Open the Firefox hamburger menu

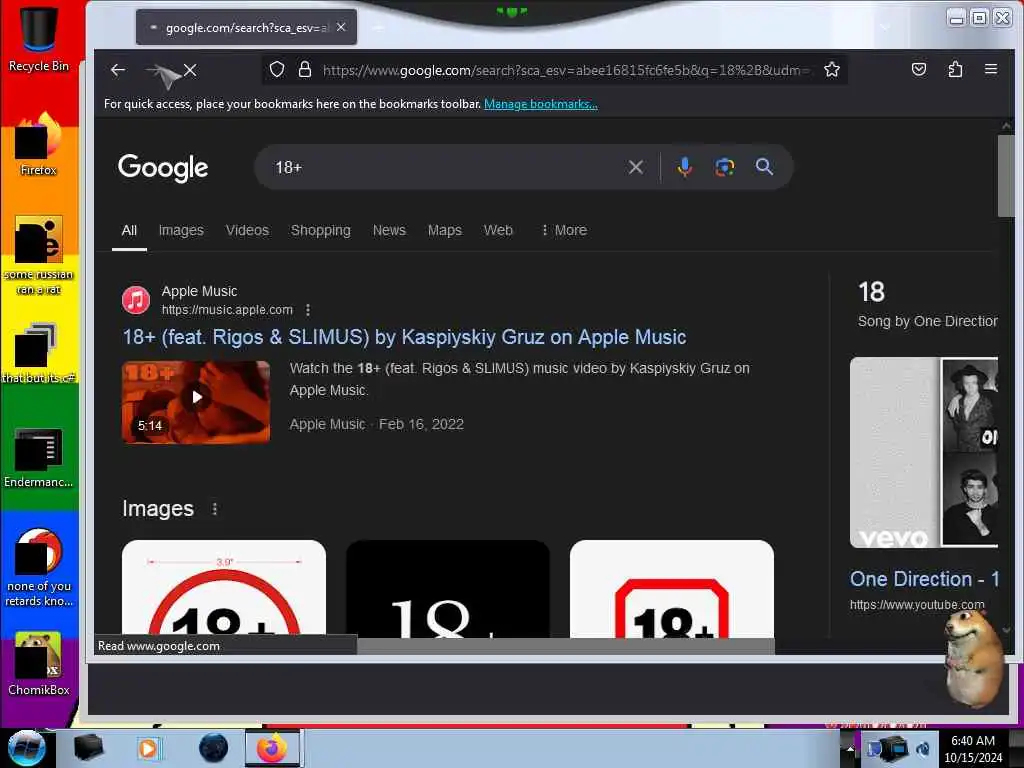coord(991,69)
